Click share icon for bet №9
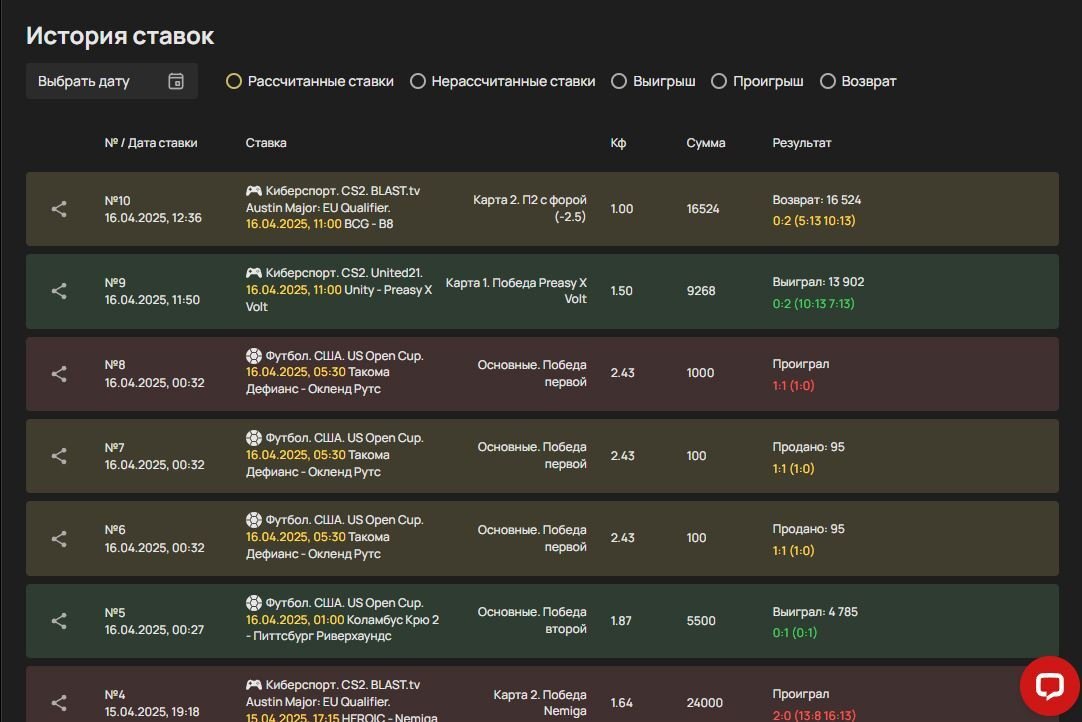 coord(59,291)
